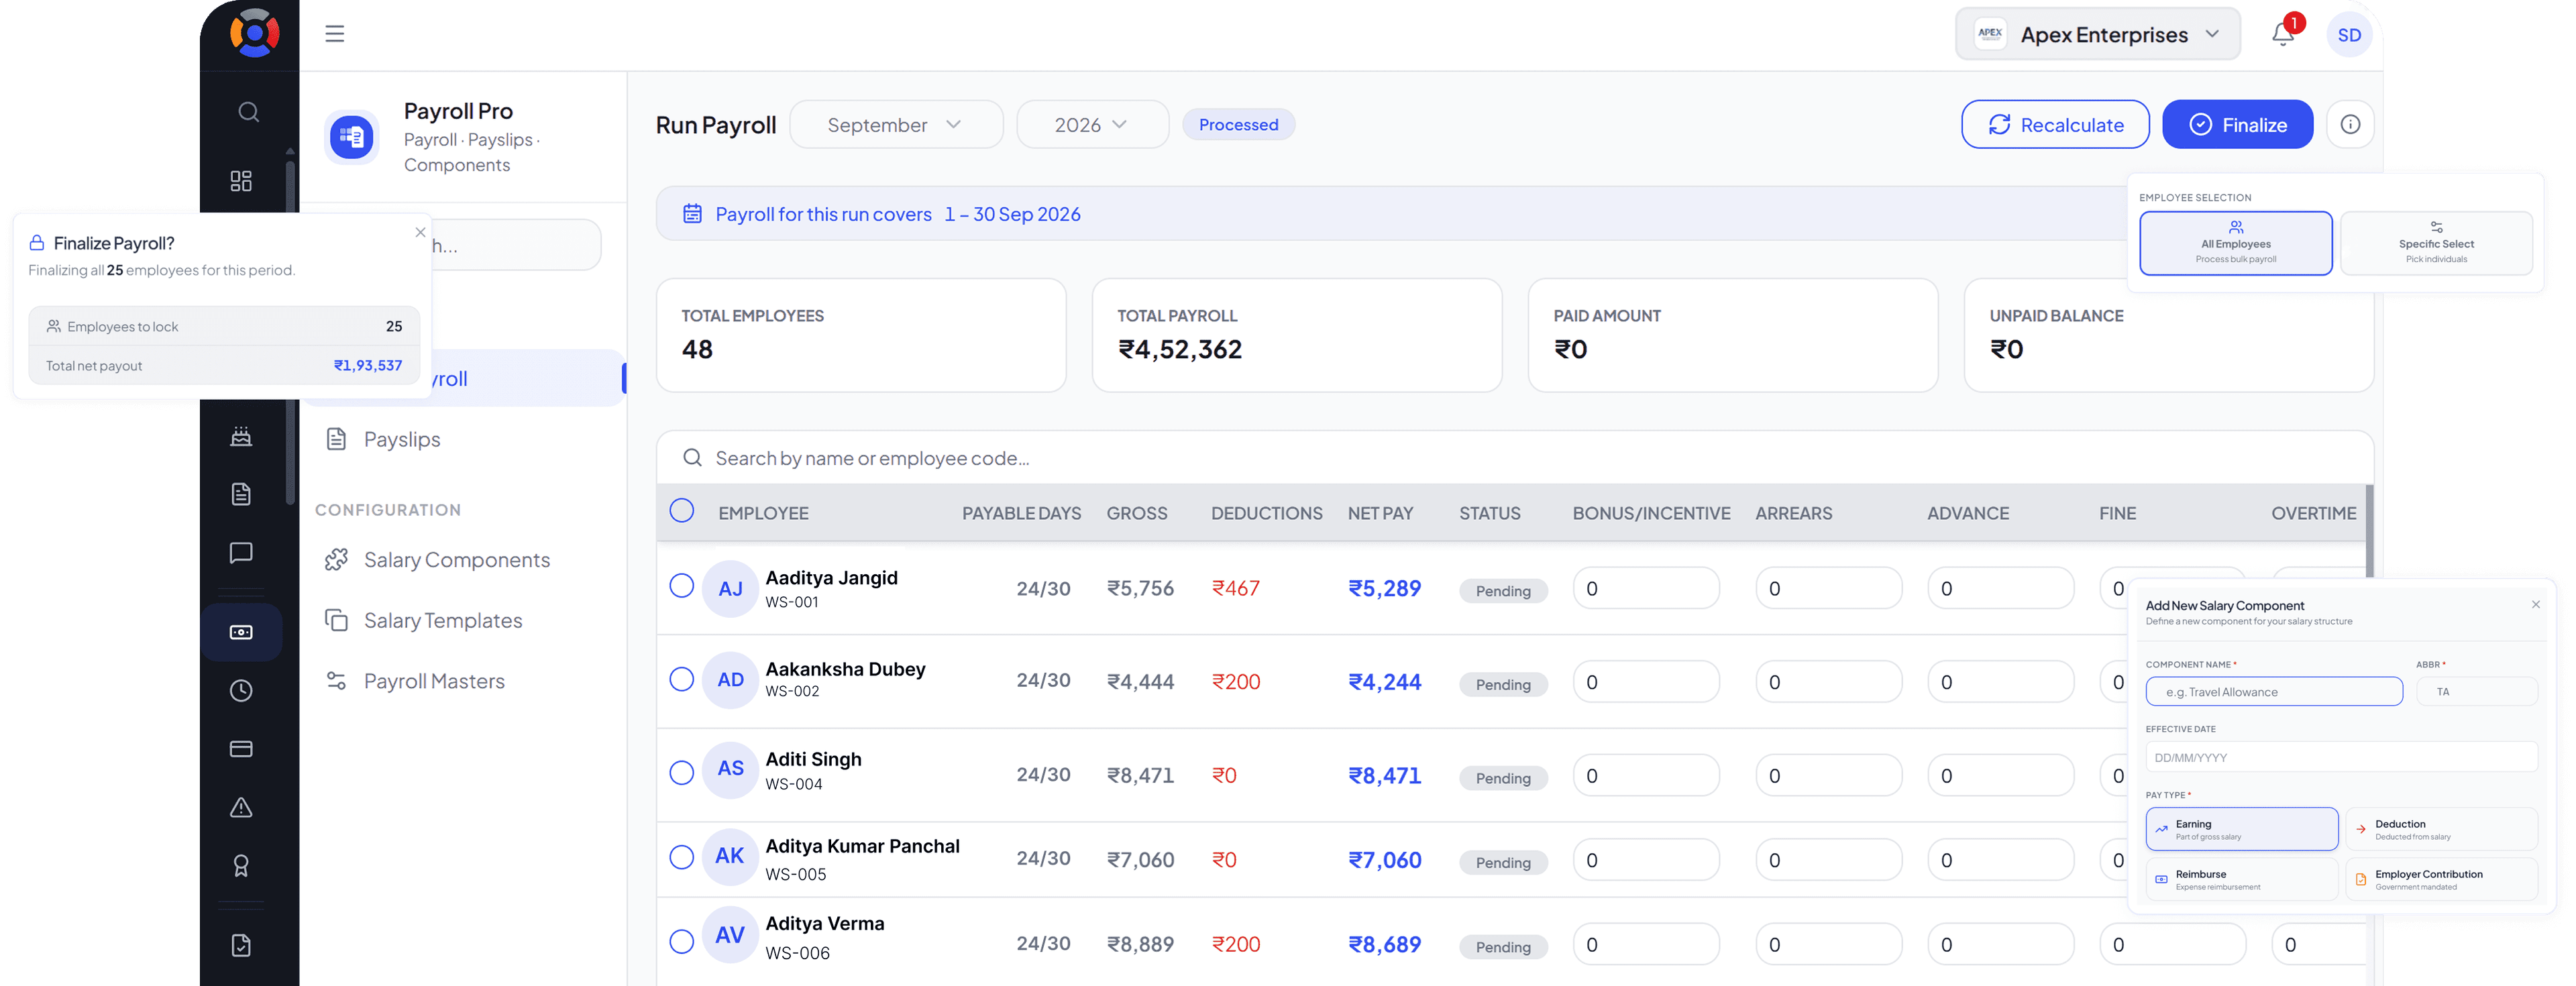Screen dimensions: 2576x986
Task: Click the notification bell icon
Action: [x=2282, y=34]
